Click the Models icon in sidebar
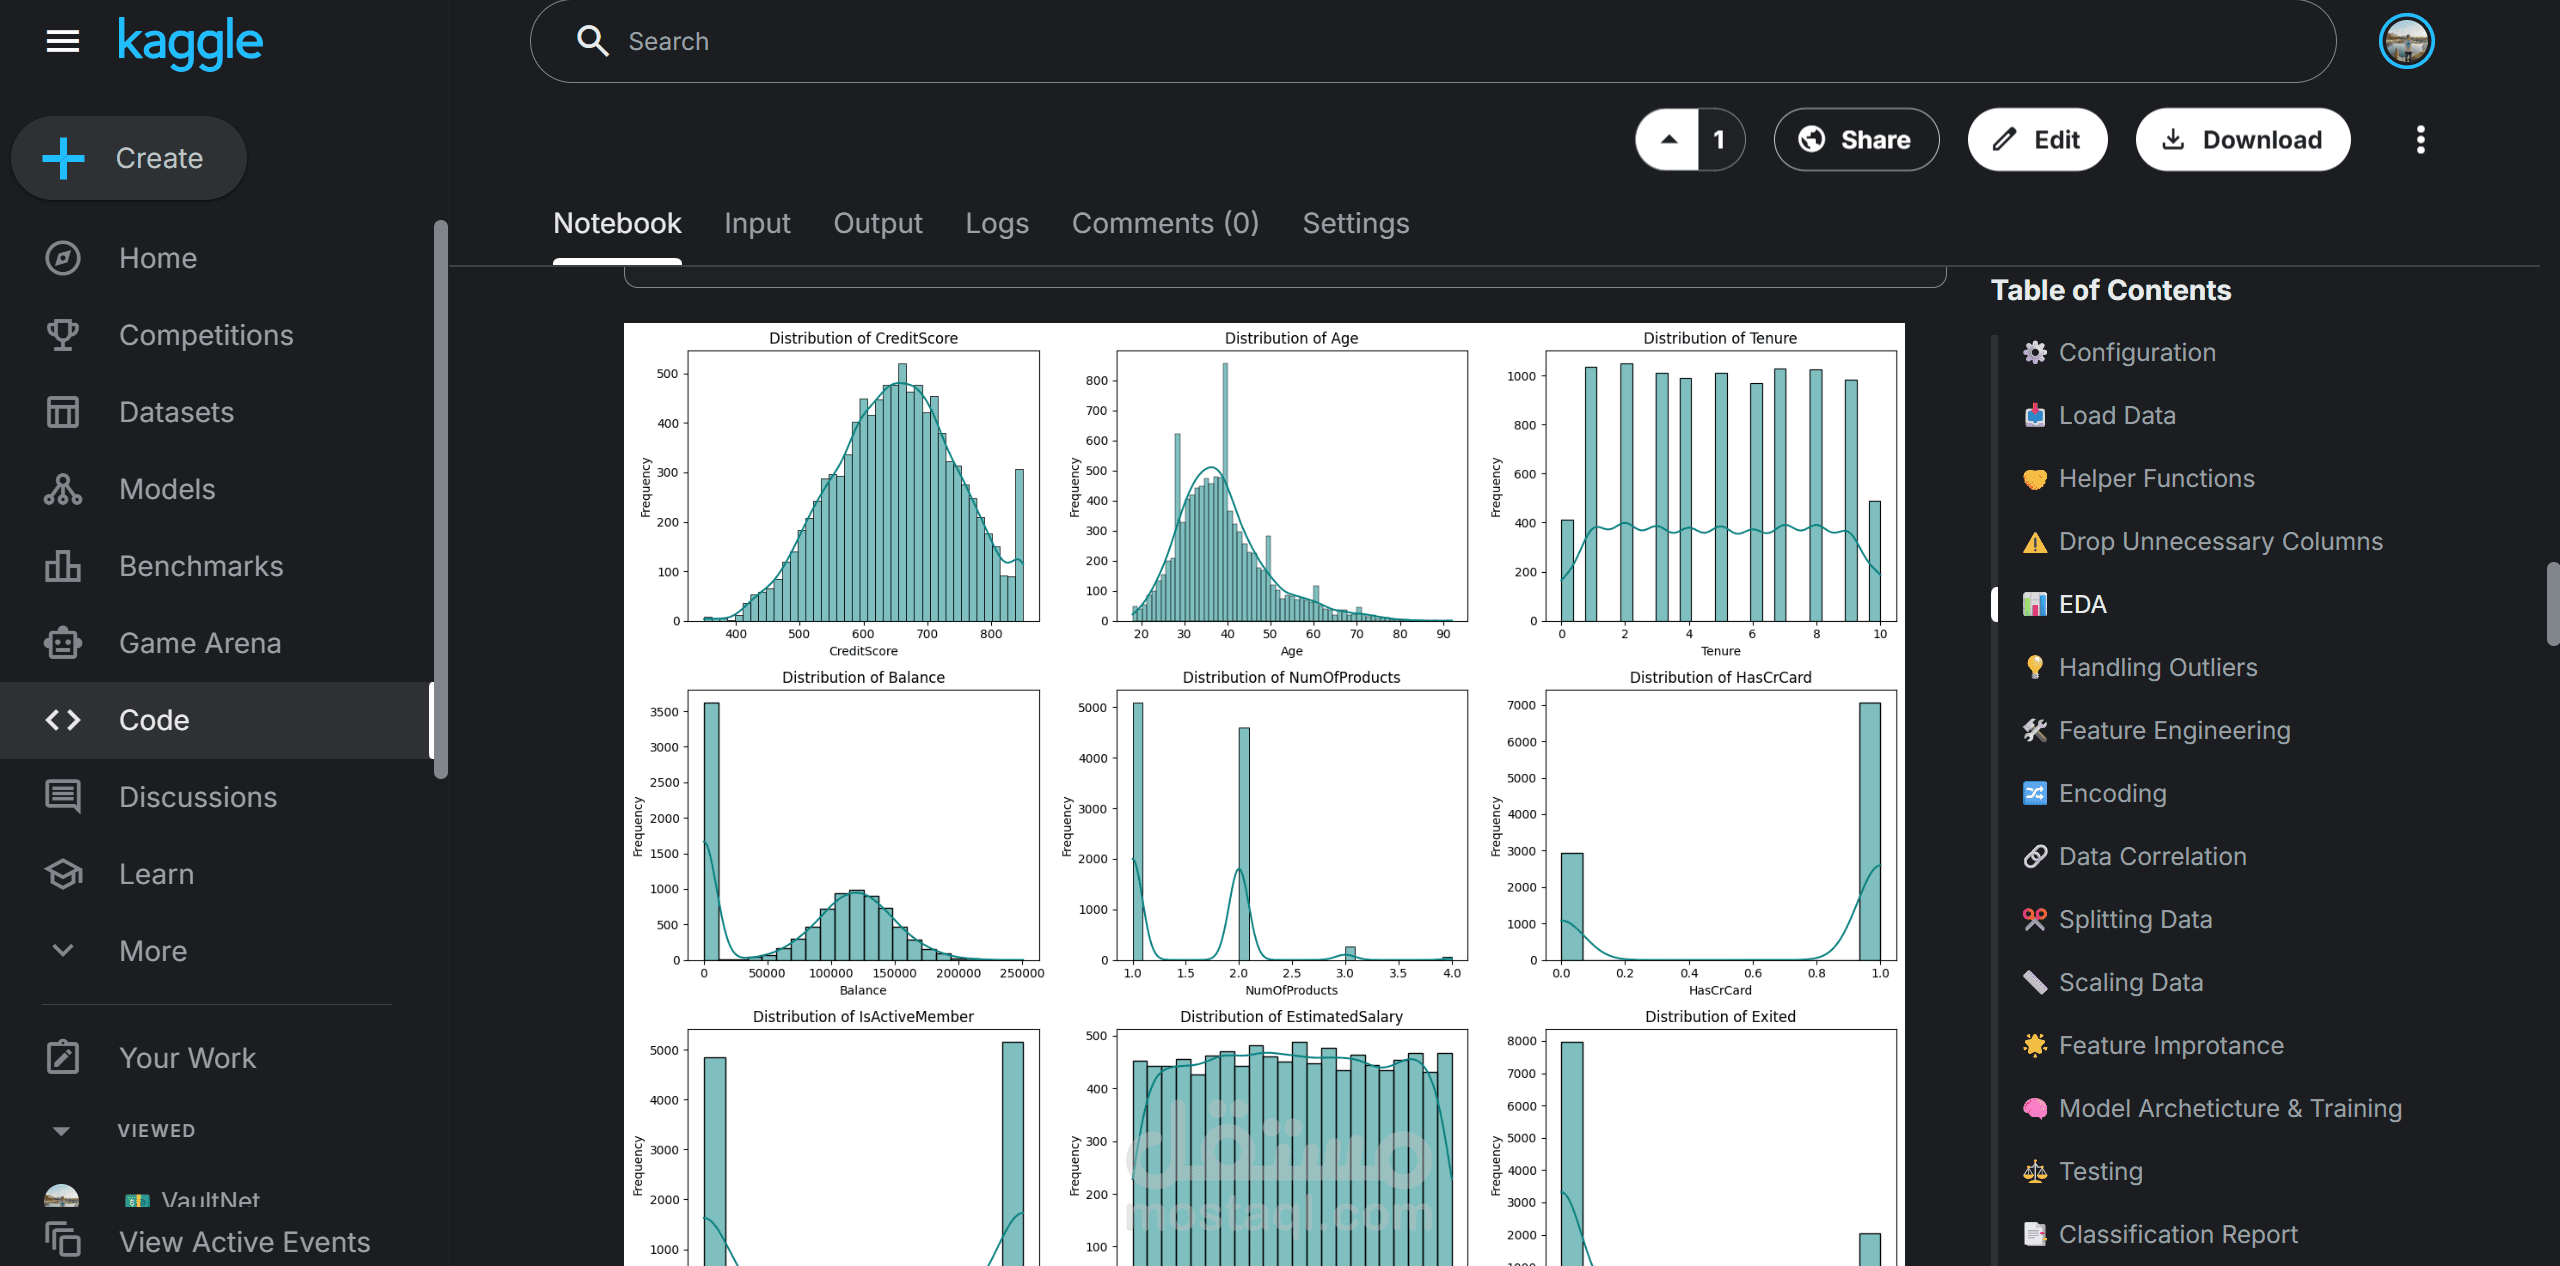Screen dimensions: 2560x1266 63,489
